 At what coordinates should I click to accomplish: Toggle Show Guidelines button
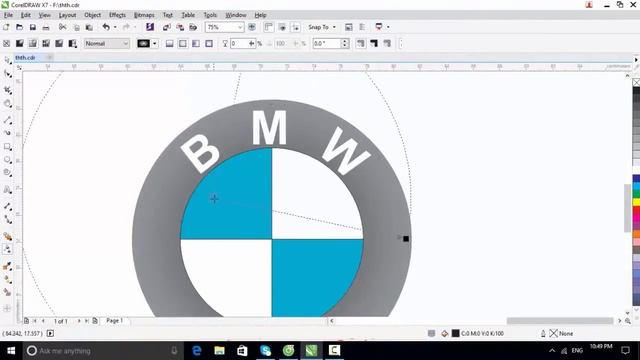pyautogui.click(x=296, y=27)
